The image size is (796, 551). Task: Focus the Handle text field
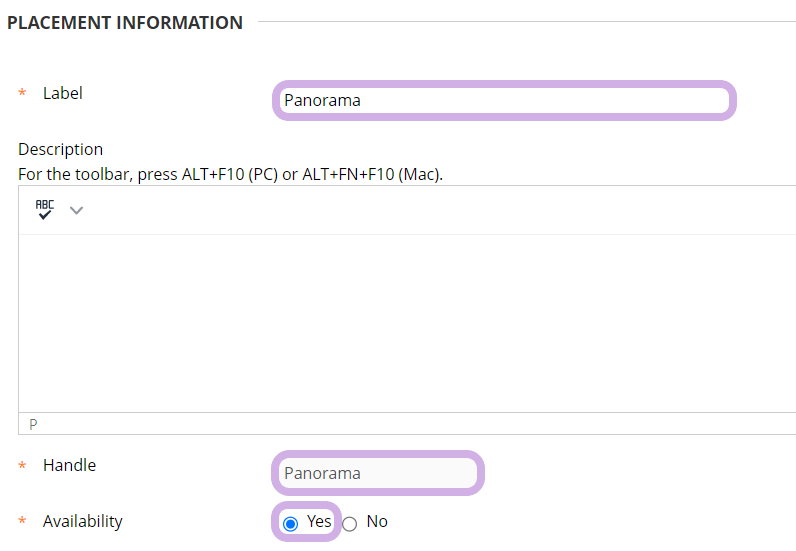pyautogui.click(x=377, y=473)
